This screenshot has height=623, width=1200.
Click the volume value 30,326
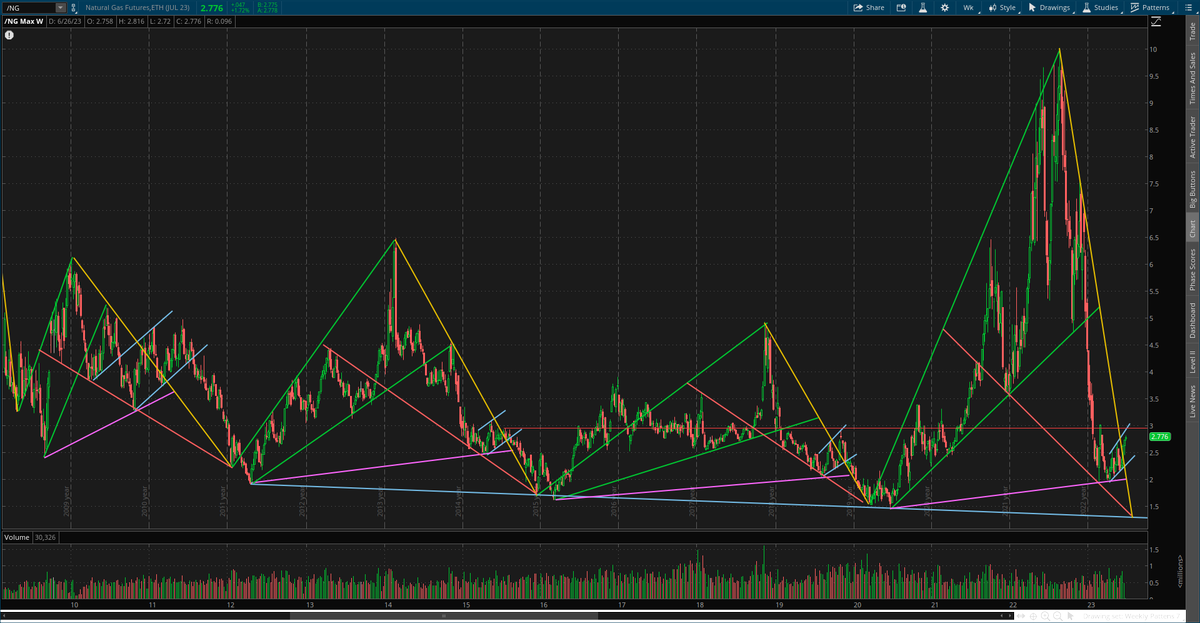point(46,537)
